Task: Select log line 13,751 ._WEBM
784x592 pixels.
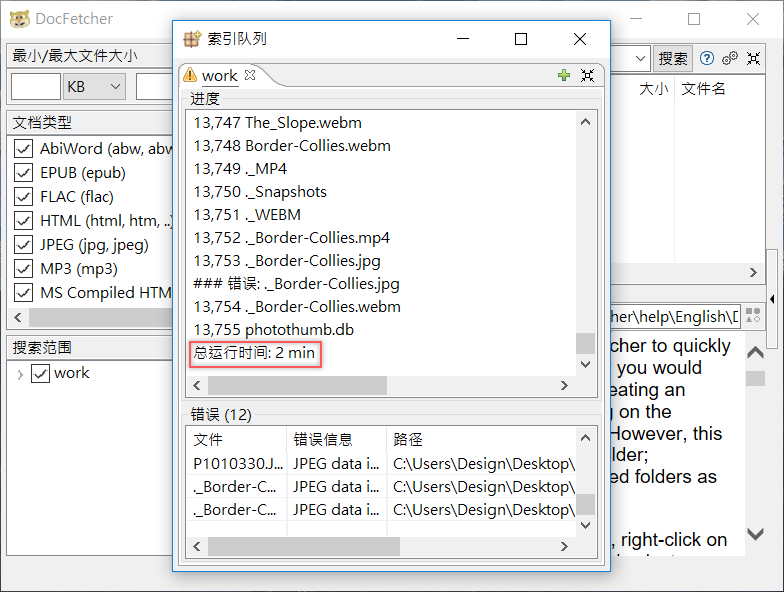Action: coord(247,214)
